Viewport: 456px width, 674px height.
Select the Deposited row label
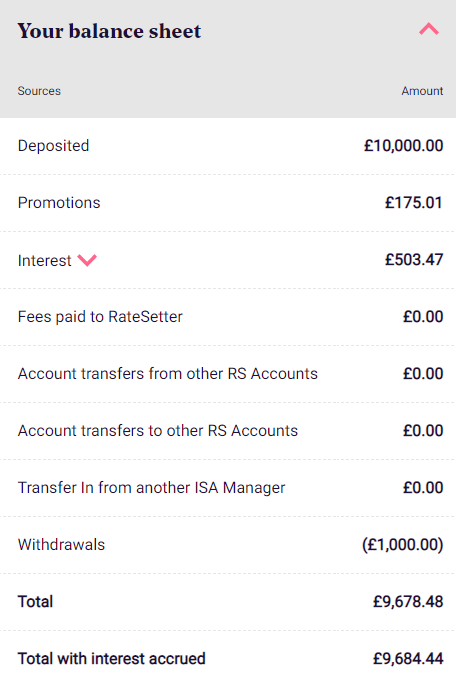[x=53, y=146]
